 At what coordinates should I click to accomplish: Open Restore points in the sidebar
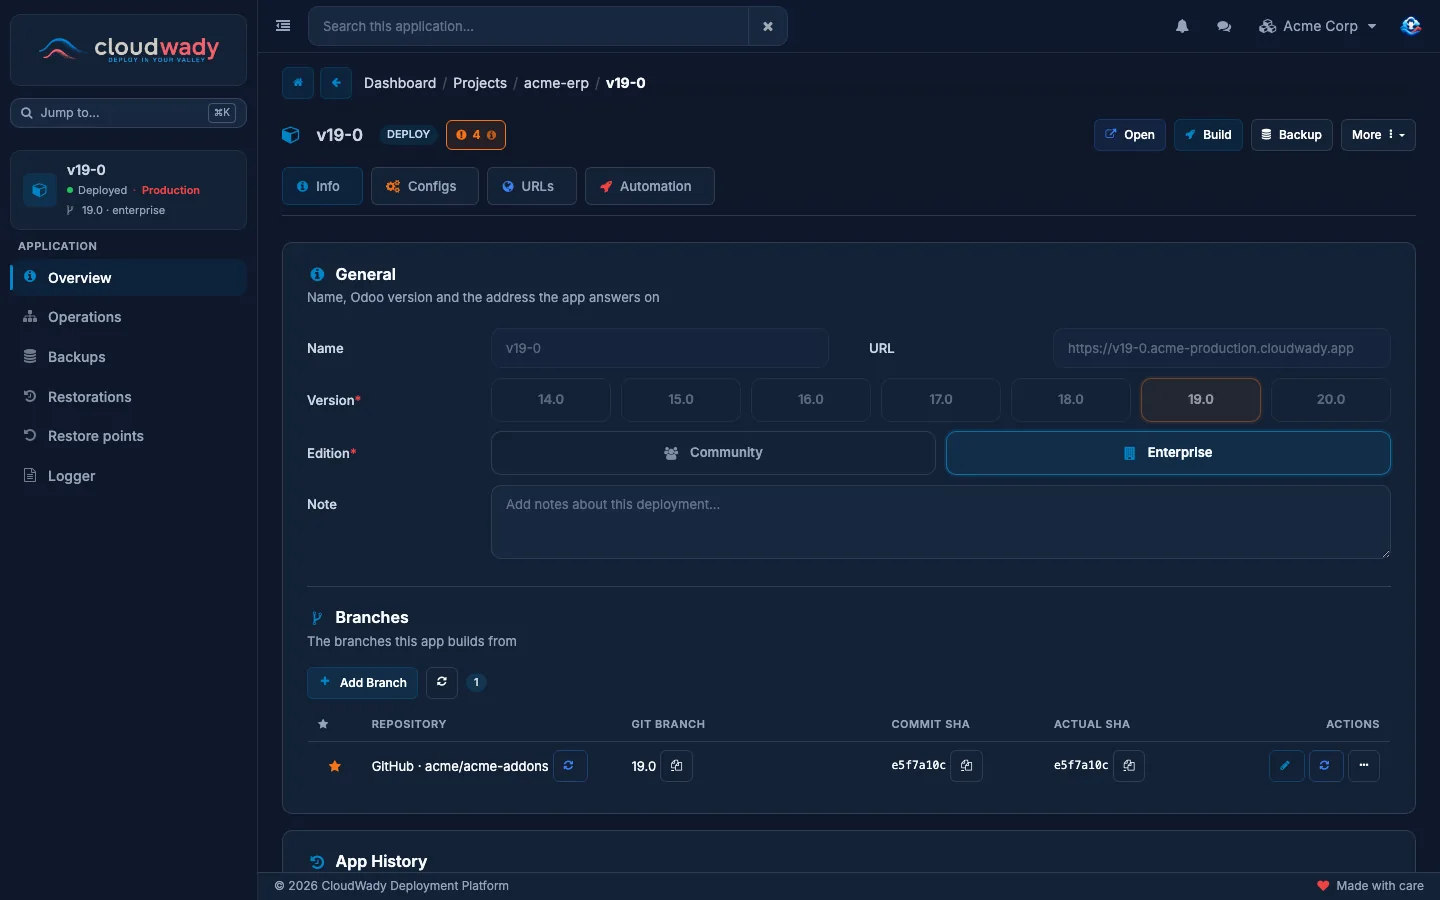click(128, 436)
